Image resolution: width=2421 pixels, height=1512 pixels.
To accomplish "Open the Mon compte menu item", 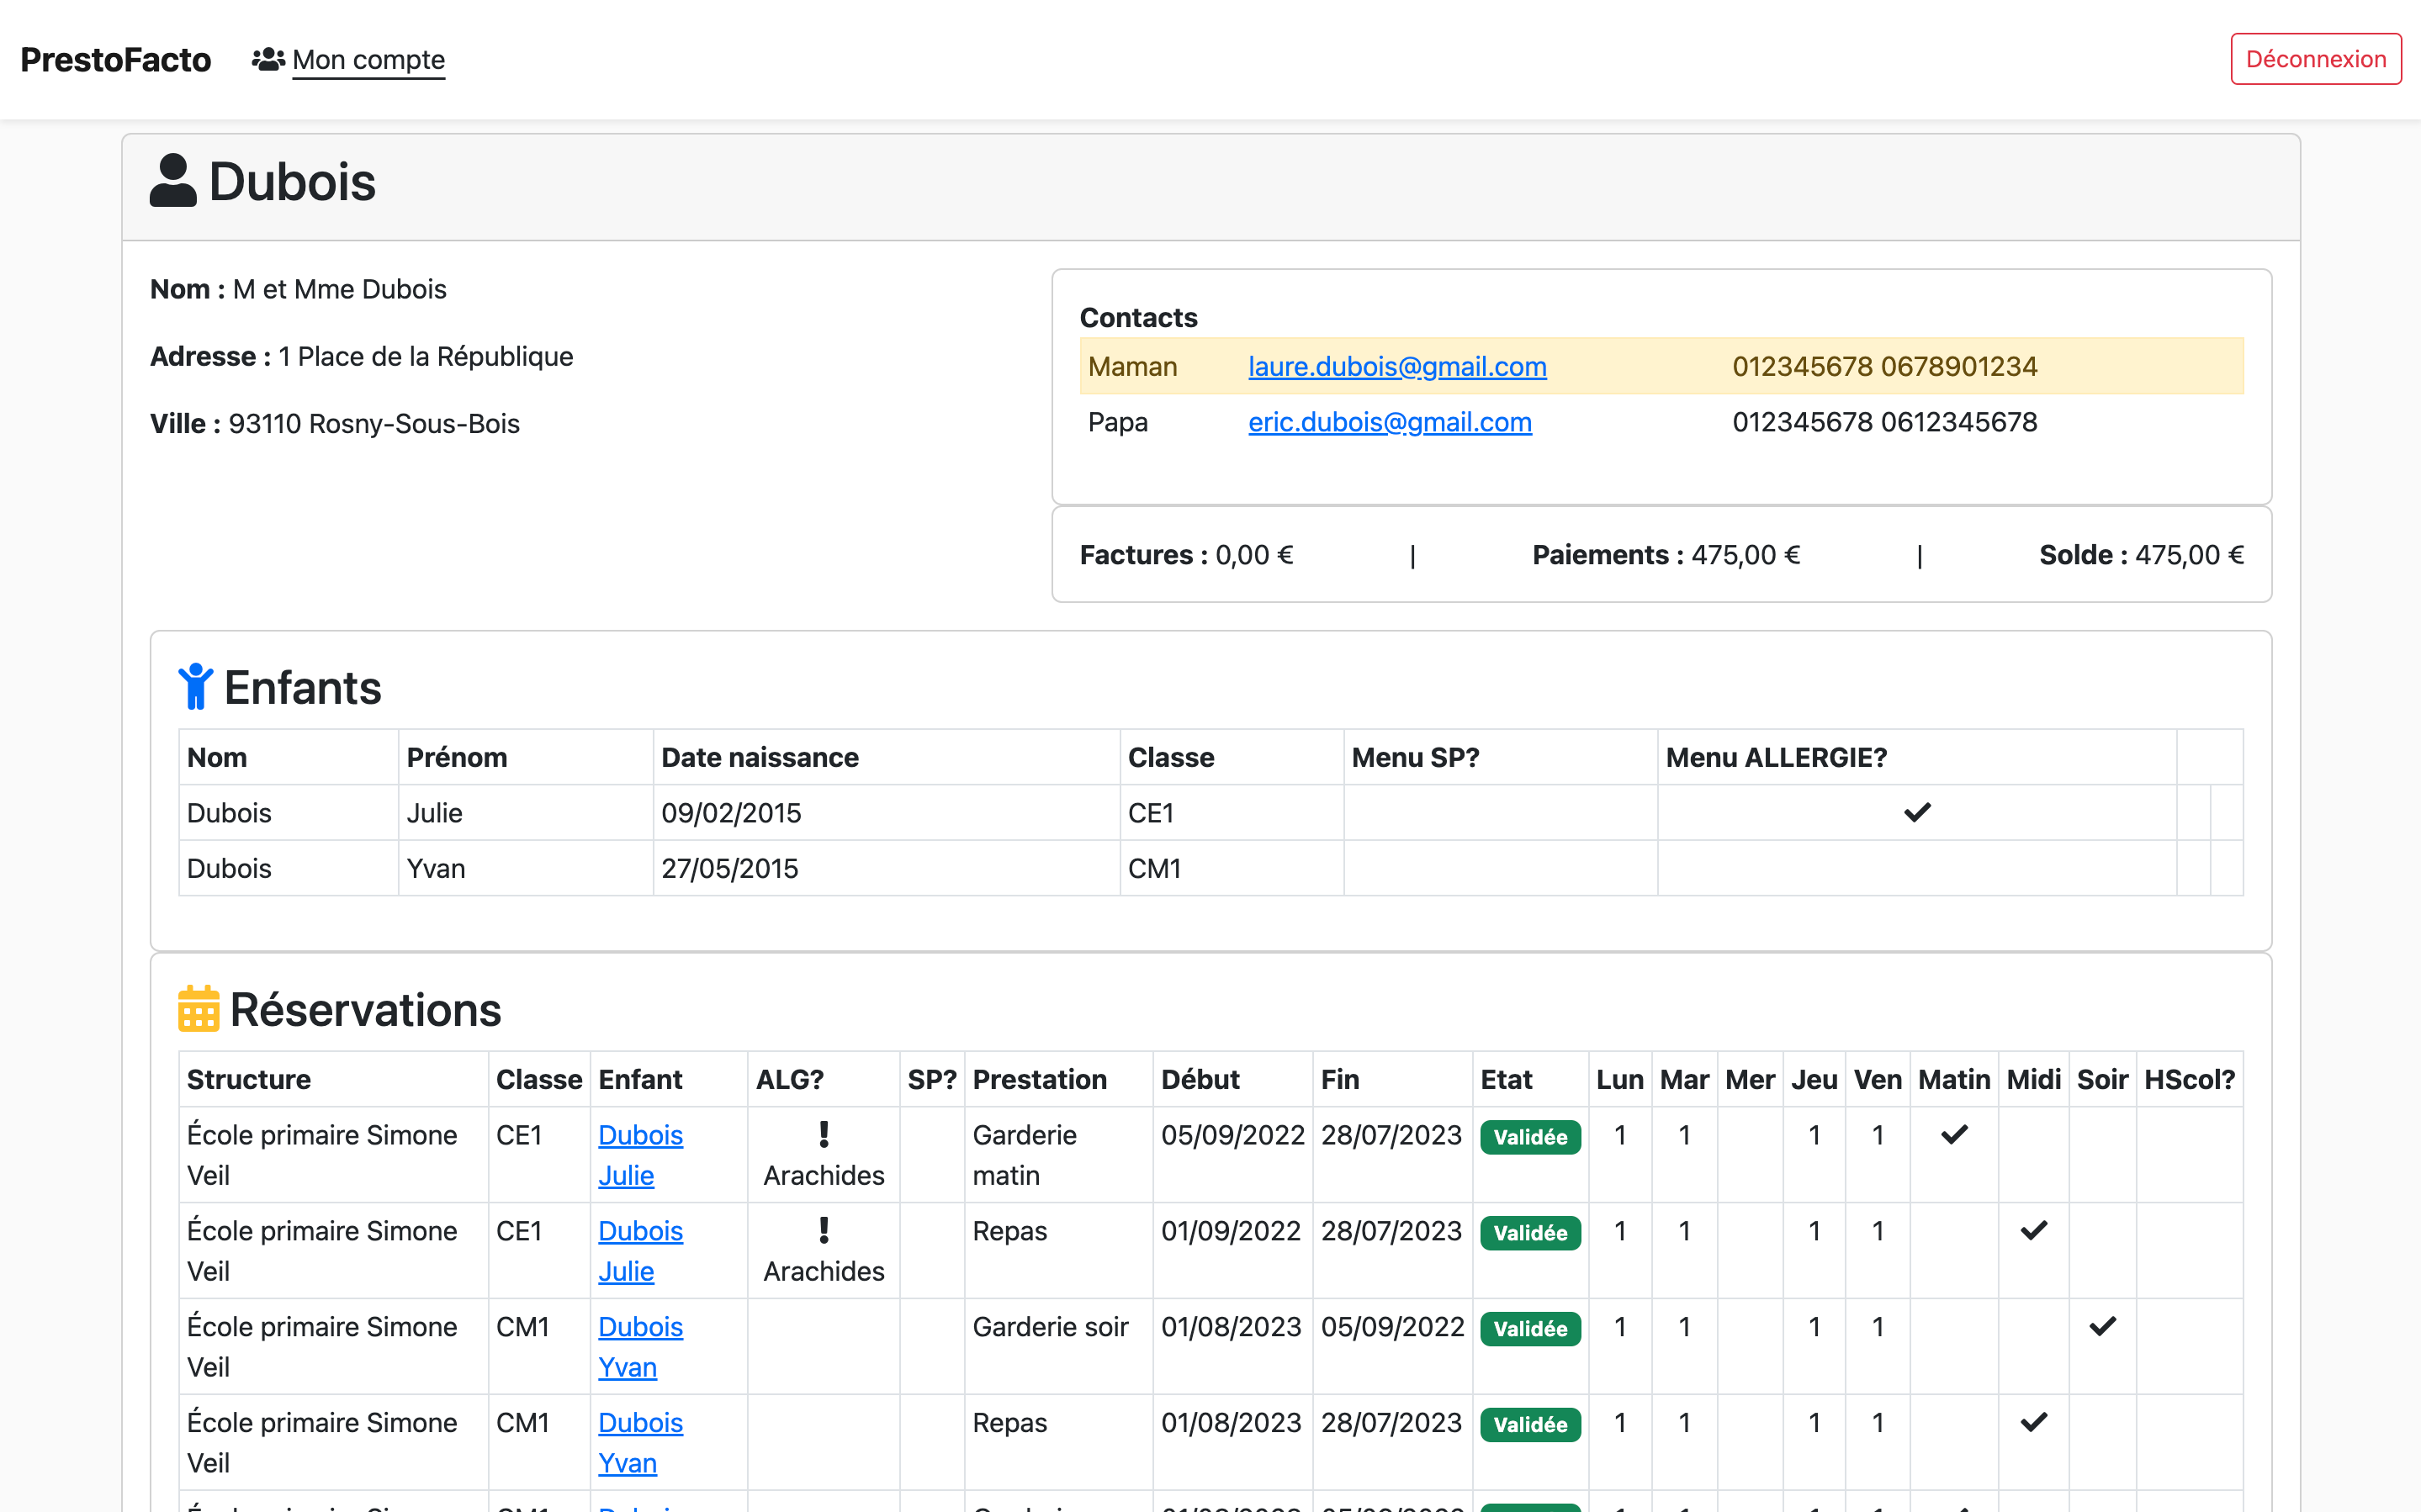I will 368,60.
